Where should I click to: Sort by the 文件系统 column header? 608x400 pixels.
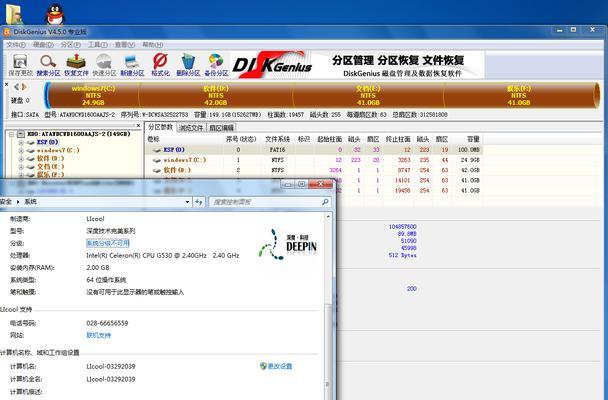[x=278, y=139]
